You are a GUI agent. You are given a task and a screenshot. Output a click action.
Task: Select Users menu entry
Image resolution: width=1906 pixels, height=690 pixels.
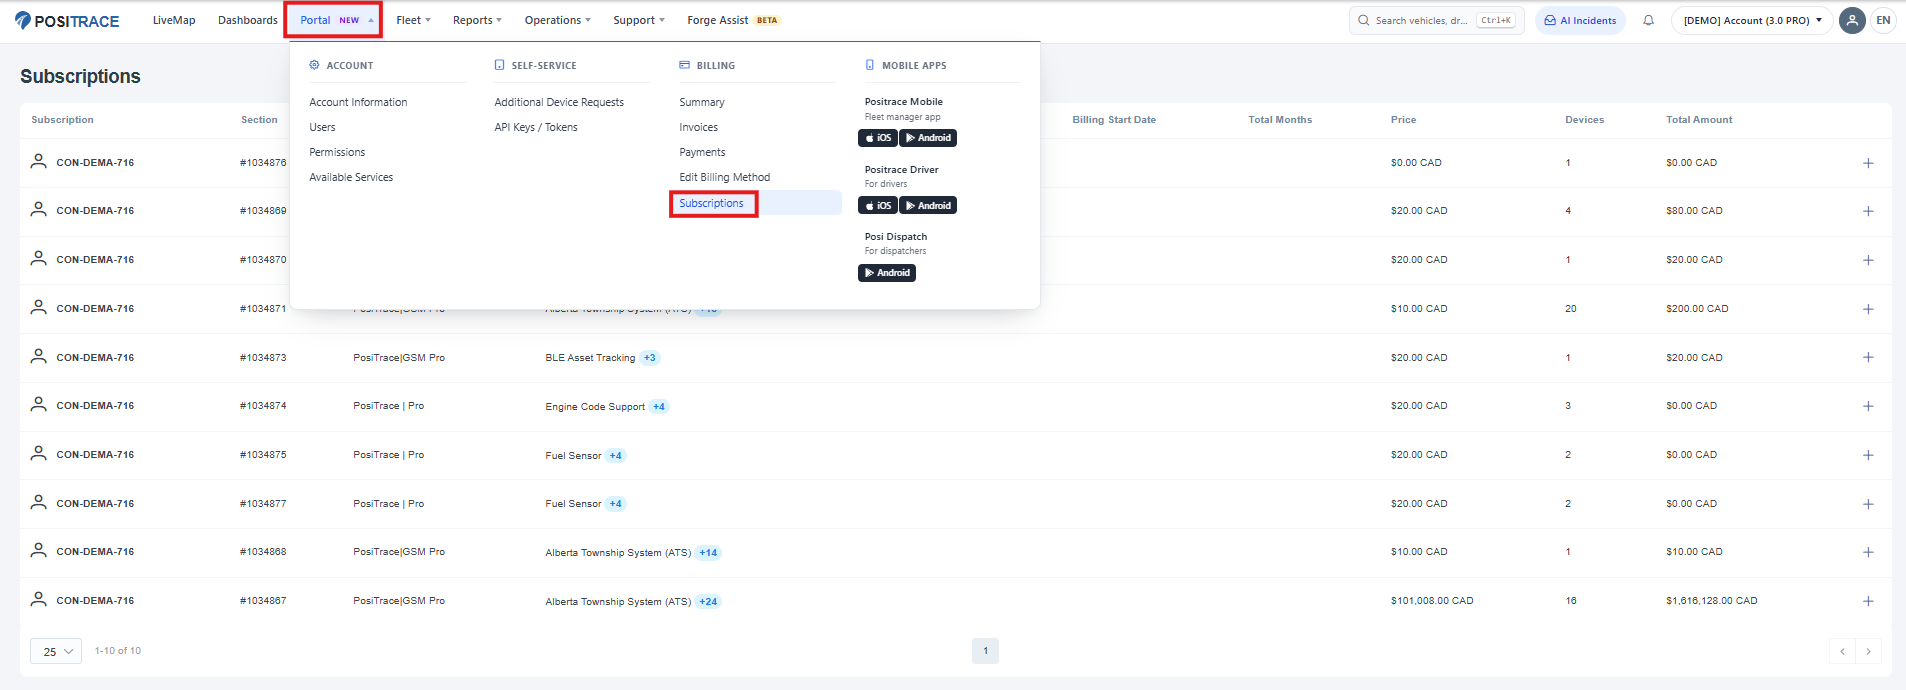322,127
